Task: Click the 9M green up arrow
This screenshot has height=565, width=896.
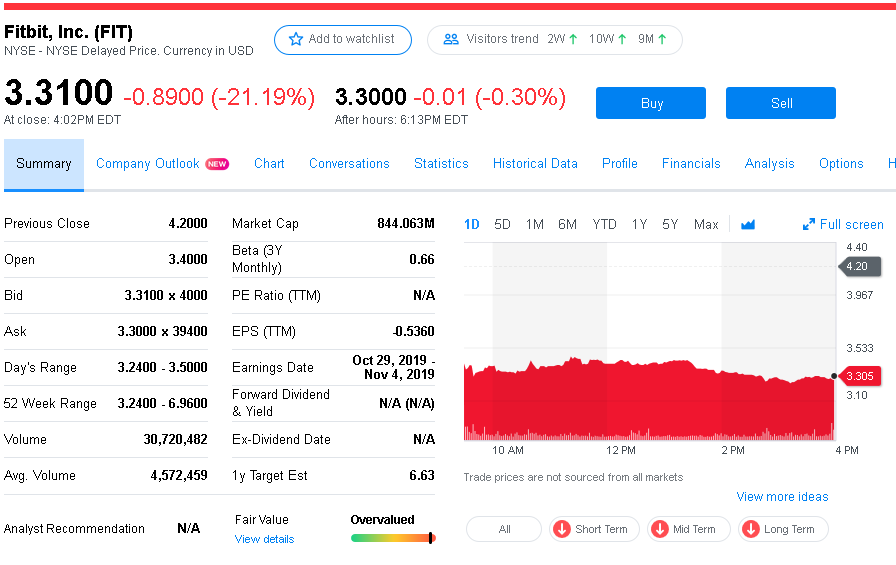Action: (662, 39)
